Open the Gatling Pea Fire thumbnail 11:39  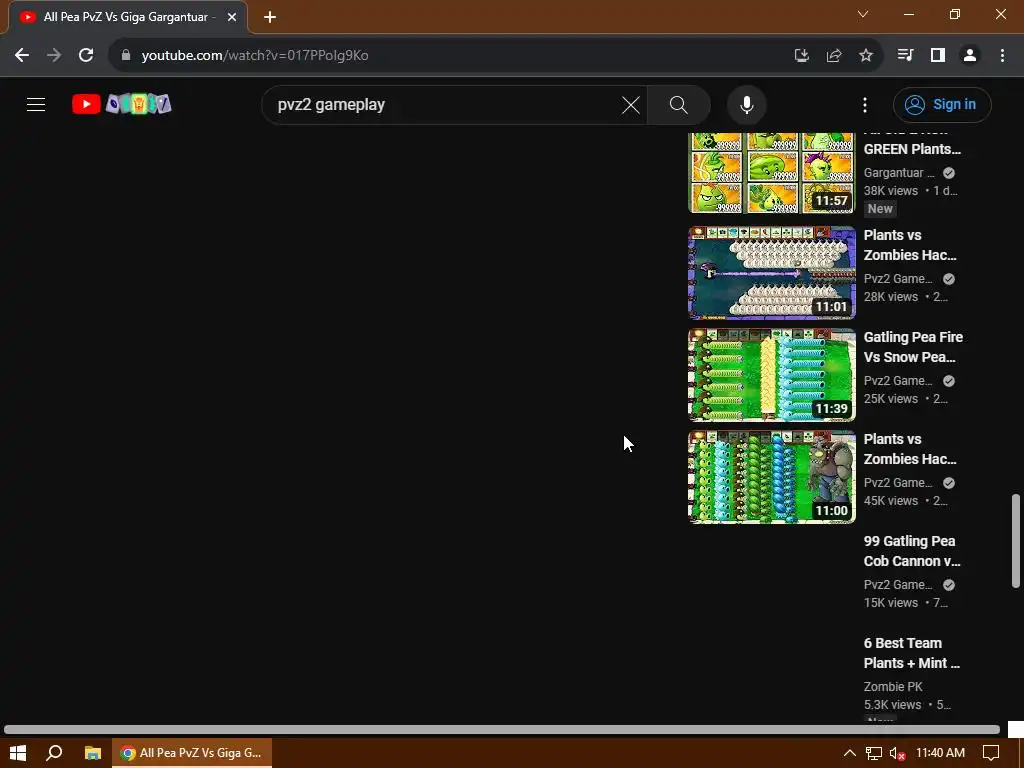tap(772, 375)
